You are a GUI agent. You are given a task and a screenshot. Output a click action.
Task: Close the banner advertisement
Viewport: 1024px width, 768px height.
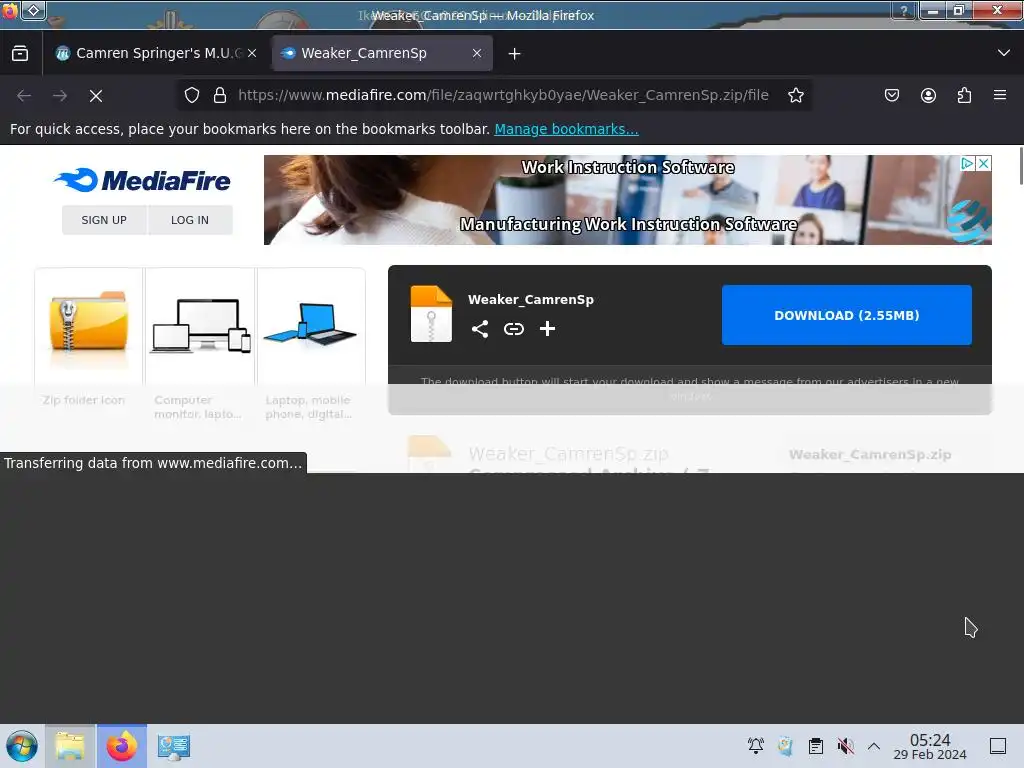(984, 163)
